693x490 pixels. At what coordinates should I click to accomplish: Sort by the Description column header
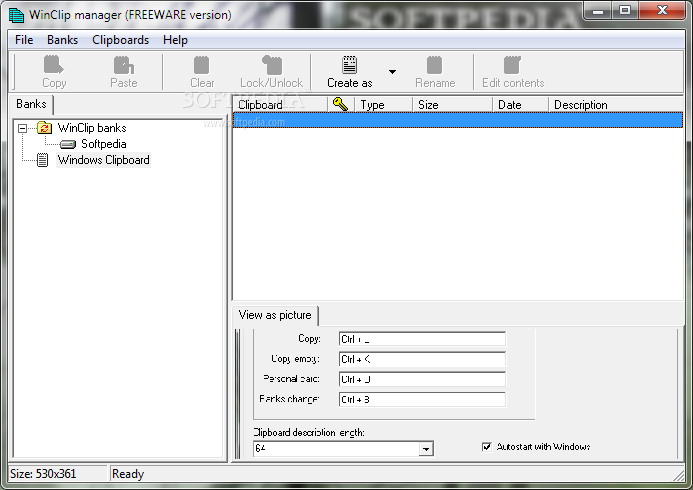[x=616, y=105]
